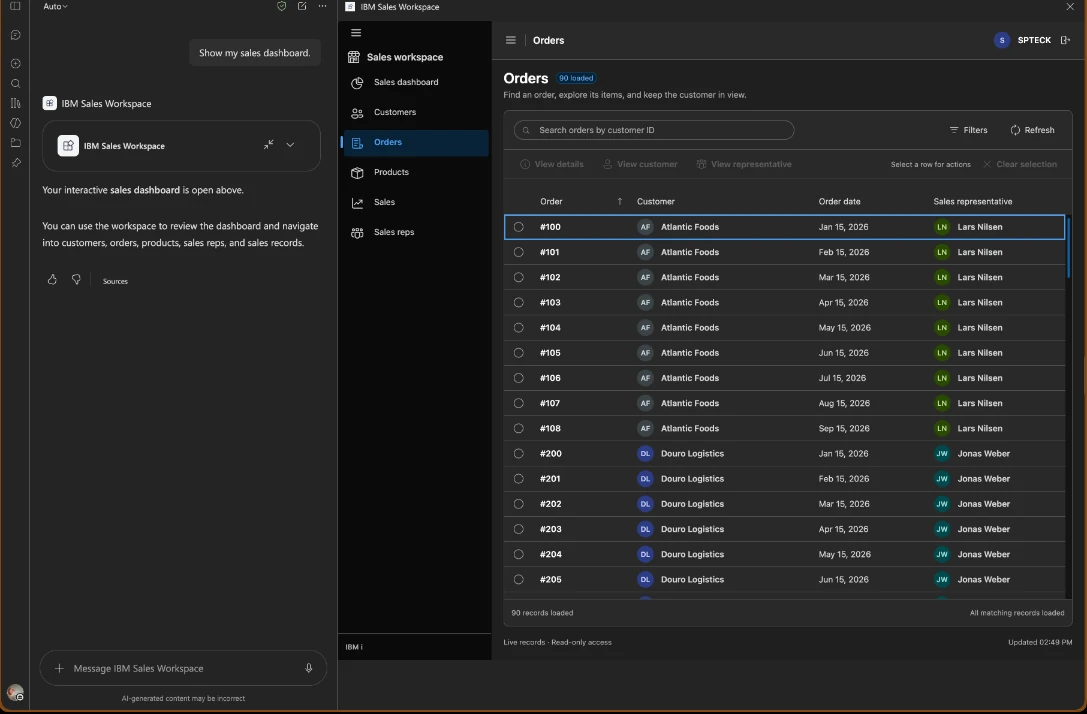Image resolution: width=1087 pixels, height=714 pixels.
Task: Click the View representative button
Action: 744,164
